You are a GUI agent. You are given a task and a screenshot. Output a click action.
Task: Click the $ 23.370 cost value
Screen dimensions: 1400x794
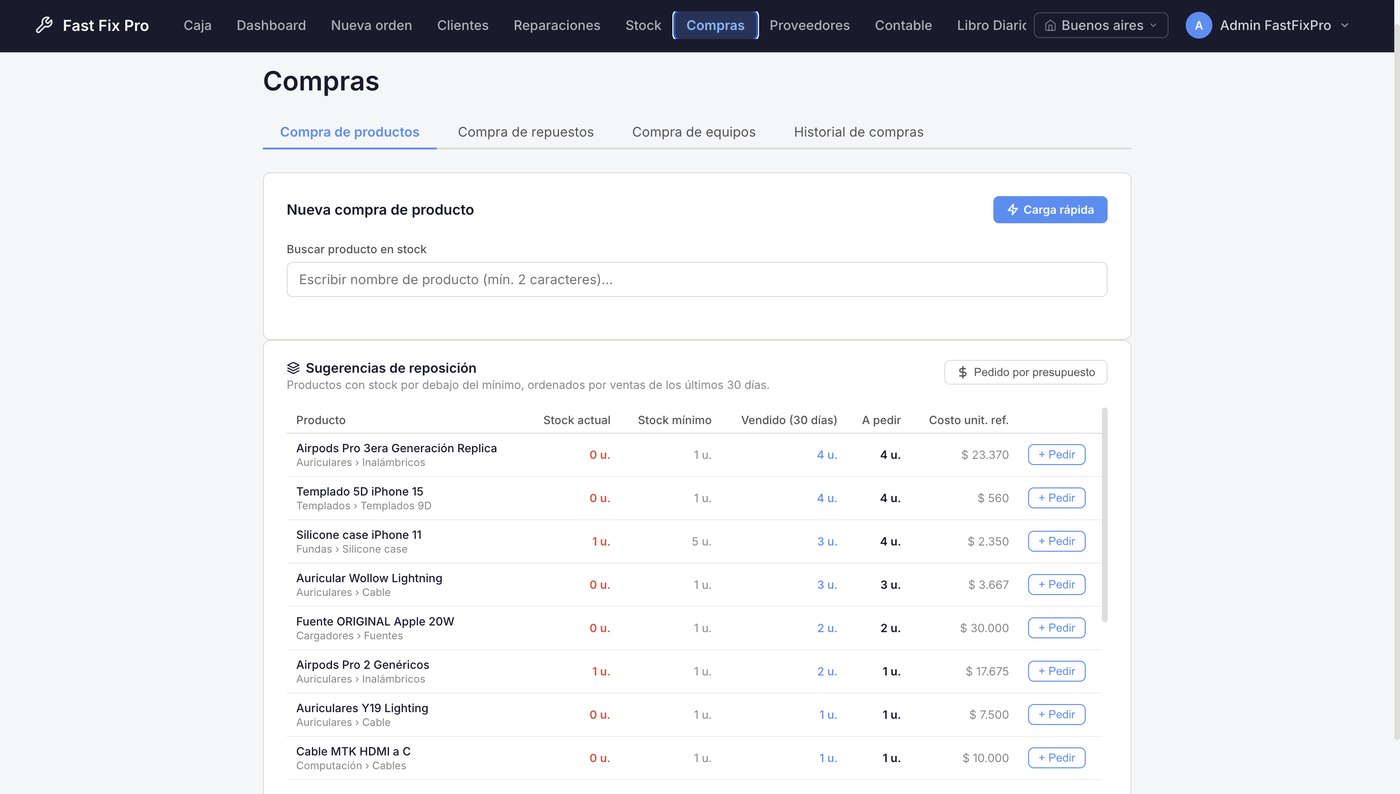985,455
